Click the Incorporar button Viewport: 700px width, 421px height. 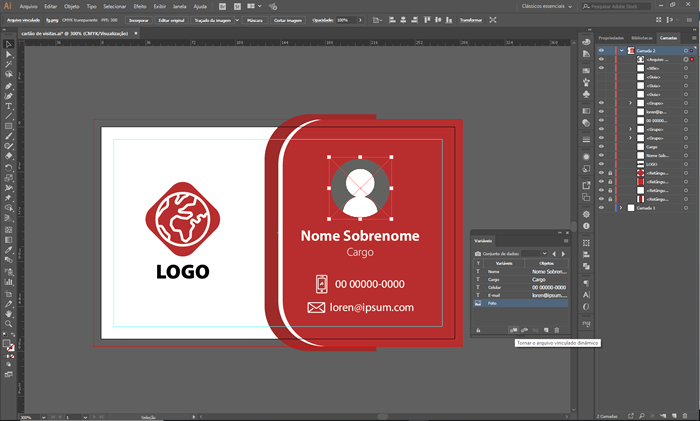coord(138,20)
